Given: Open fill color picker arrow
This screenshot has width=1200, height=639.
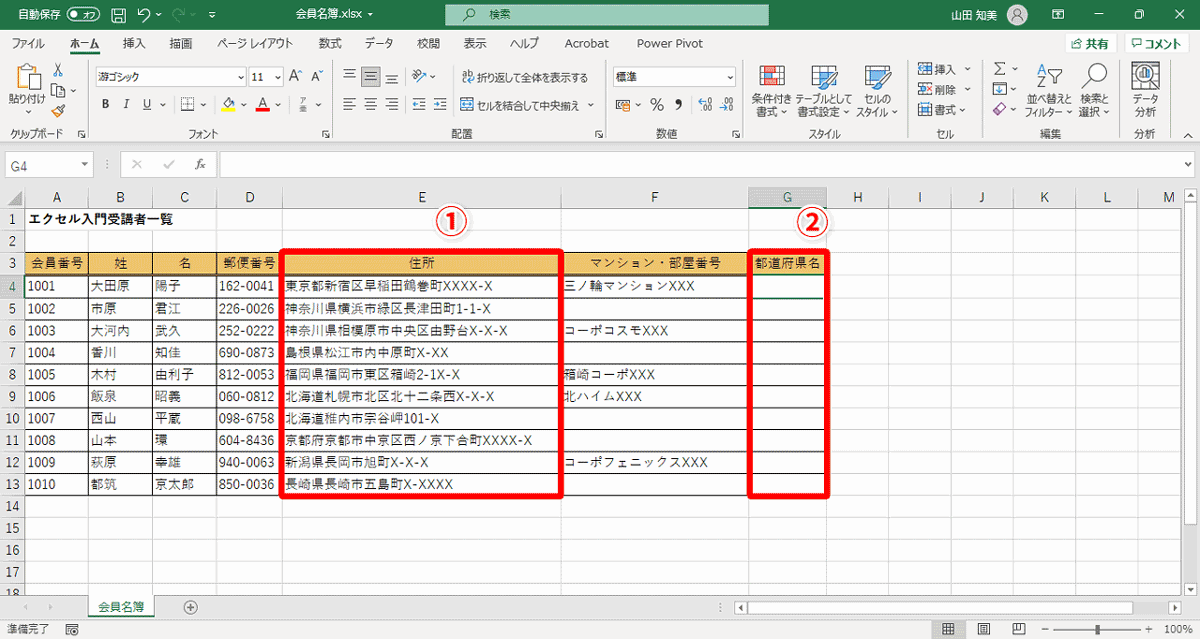Looking at the screenshot, I should [243, 104].
